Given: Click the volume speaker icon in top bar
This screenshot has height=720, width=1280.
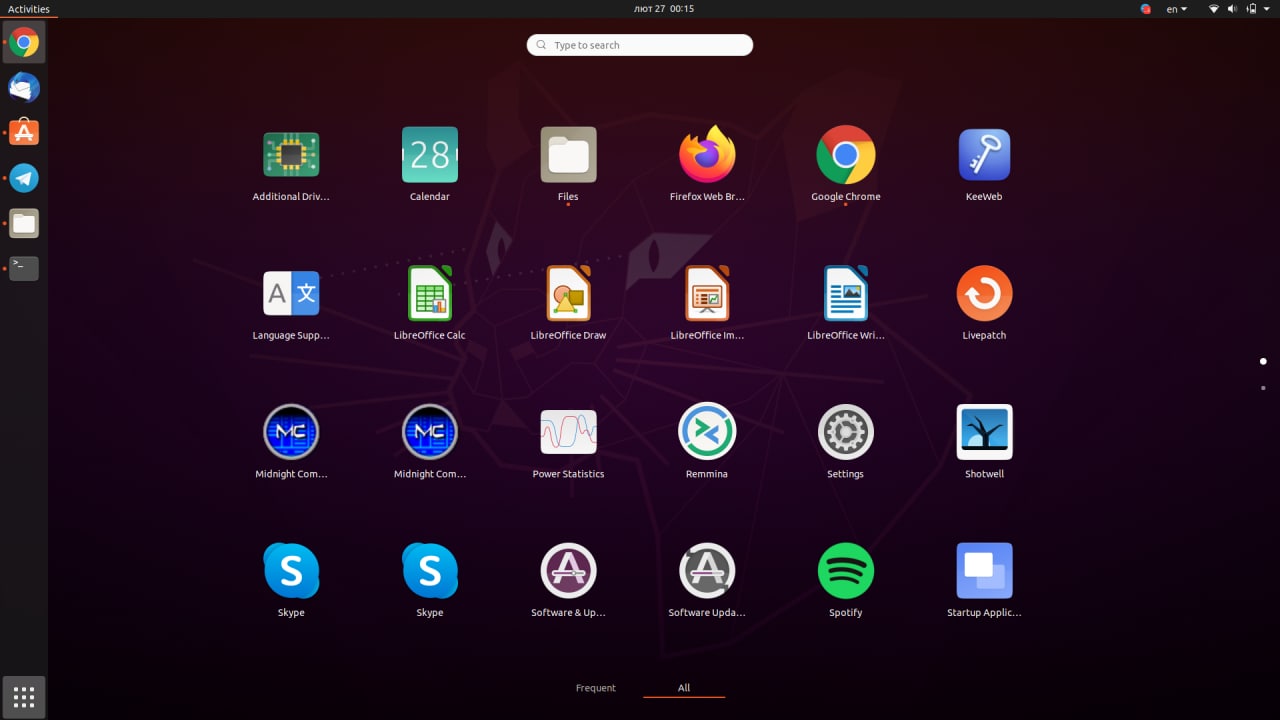Looking at the screenshot, I should [1233, 9].
